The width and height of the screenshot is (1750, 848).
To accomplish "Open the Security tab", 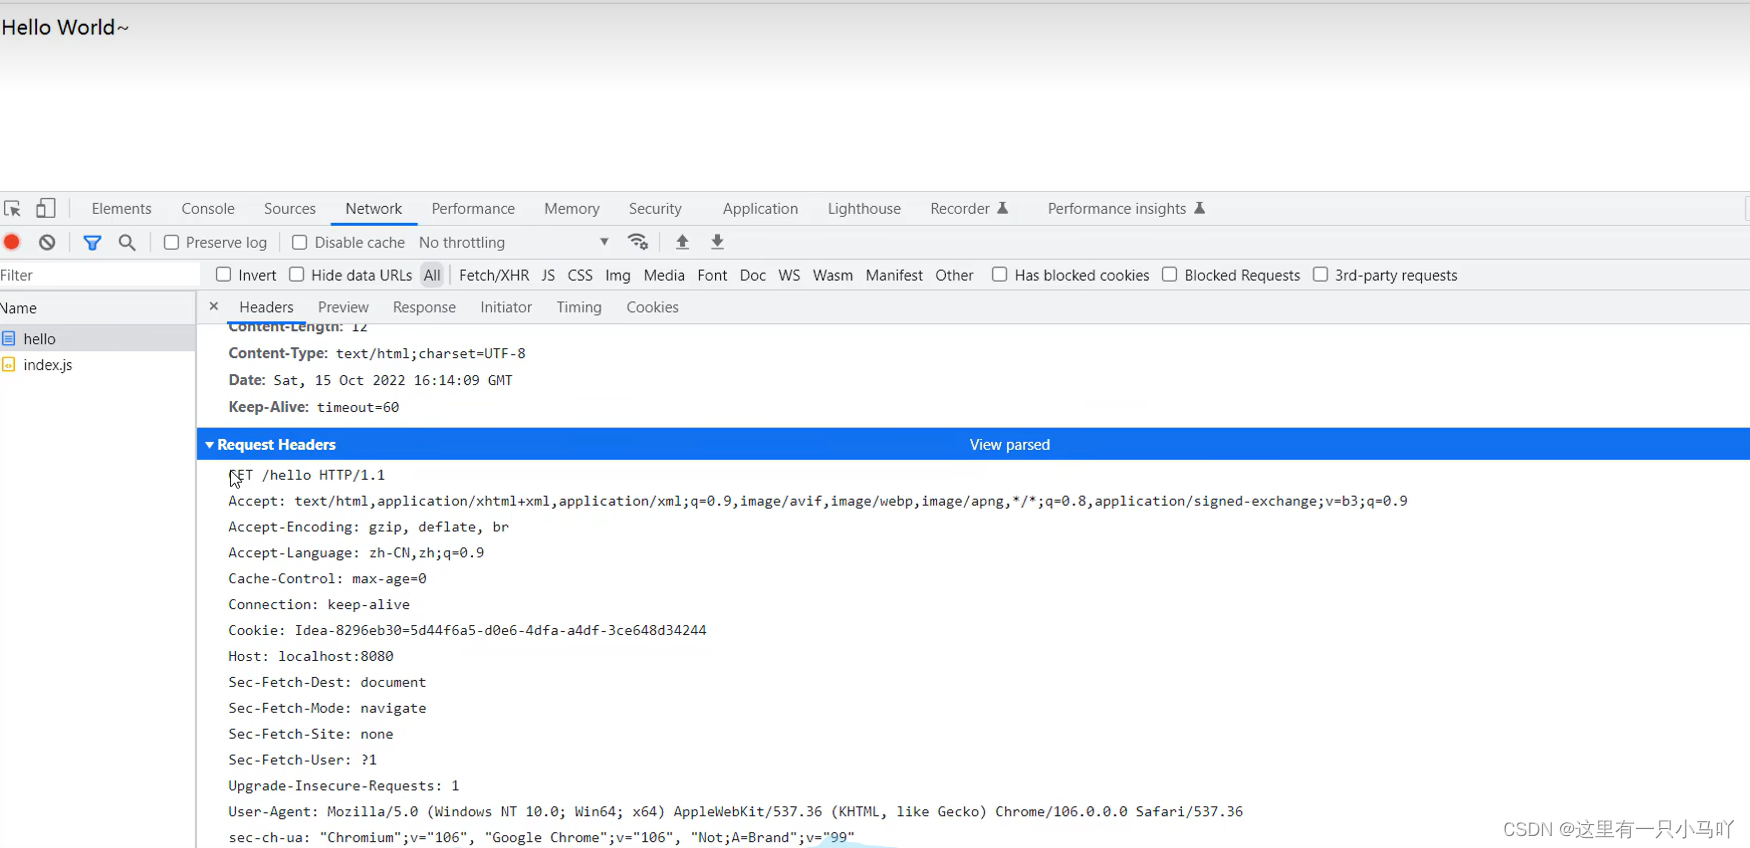I will click(655, 208).
